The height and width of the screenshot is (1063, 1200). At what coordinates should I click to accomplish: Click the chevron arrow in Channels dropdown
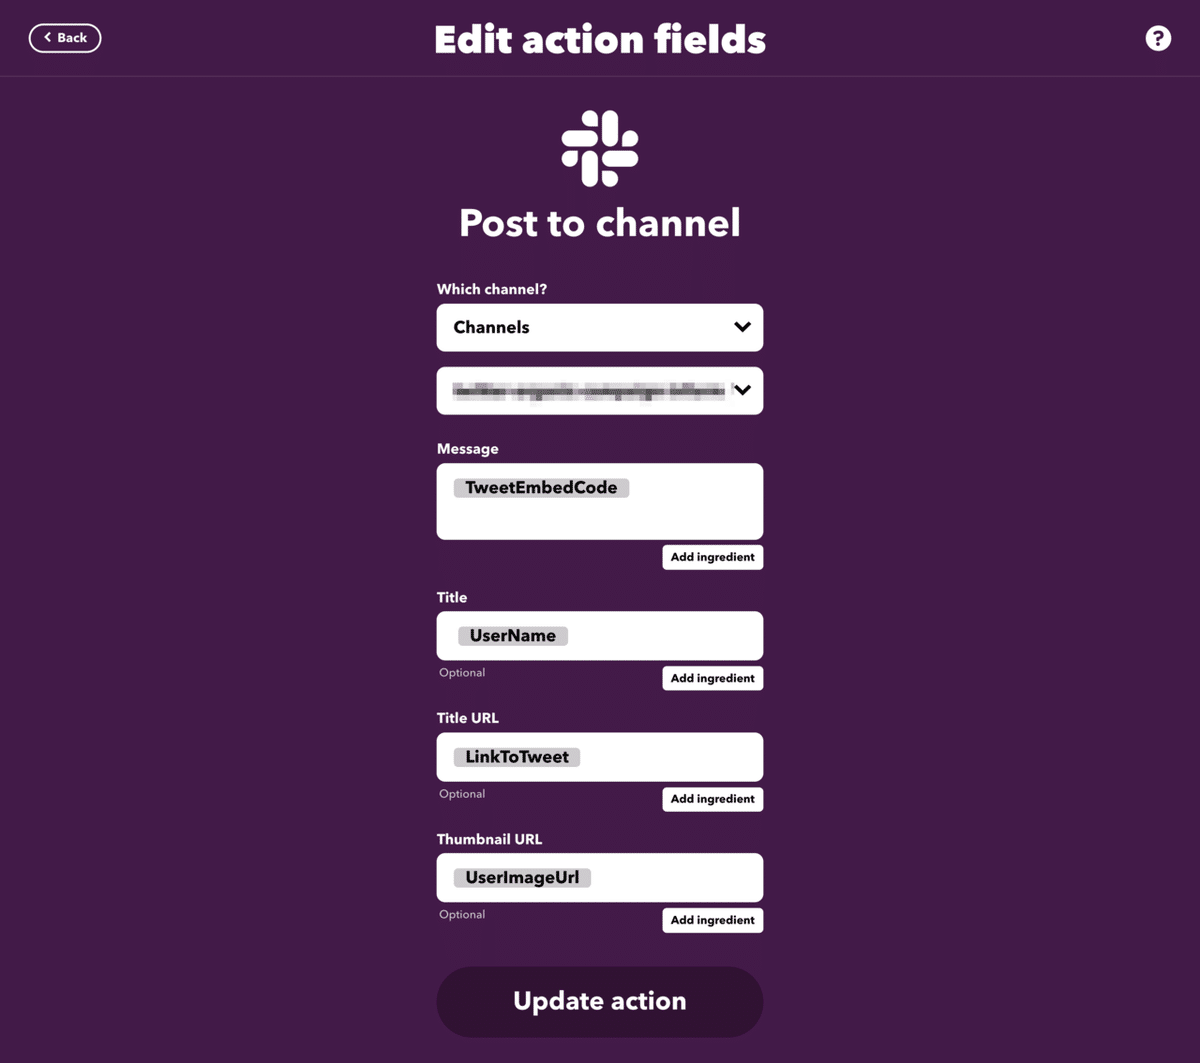[742, 327]
